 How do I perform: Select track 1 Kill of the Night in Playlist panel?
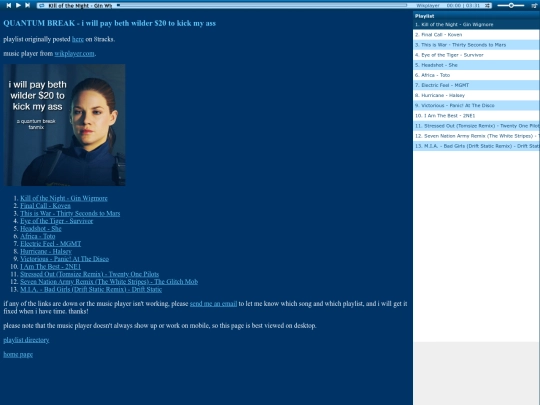(476, 24)
